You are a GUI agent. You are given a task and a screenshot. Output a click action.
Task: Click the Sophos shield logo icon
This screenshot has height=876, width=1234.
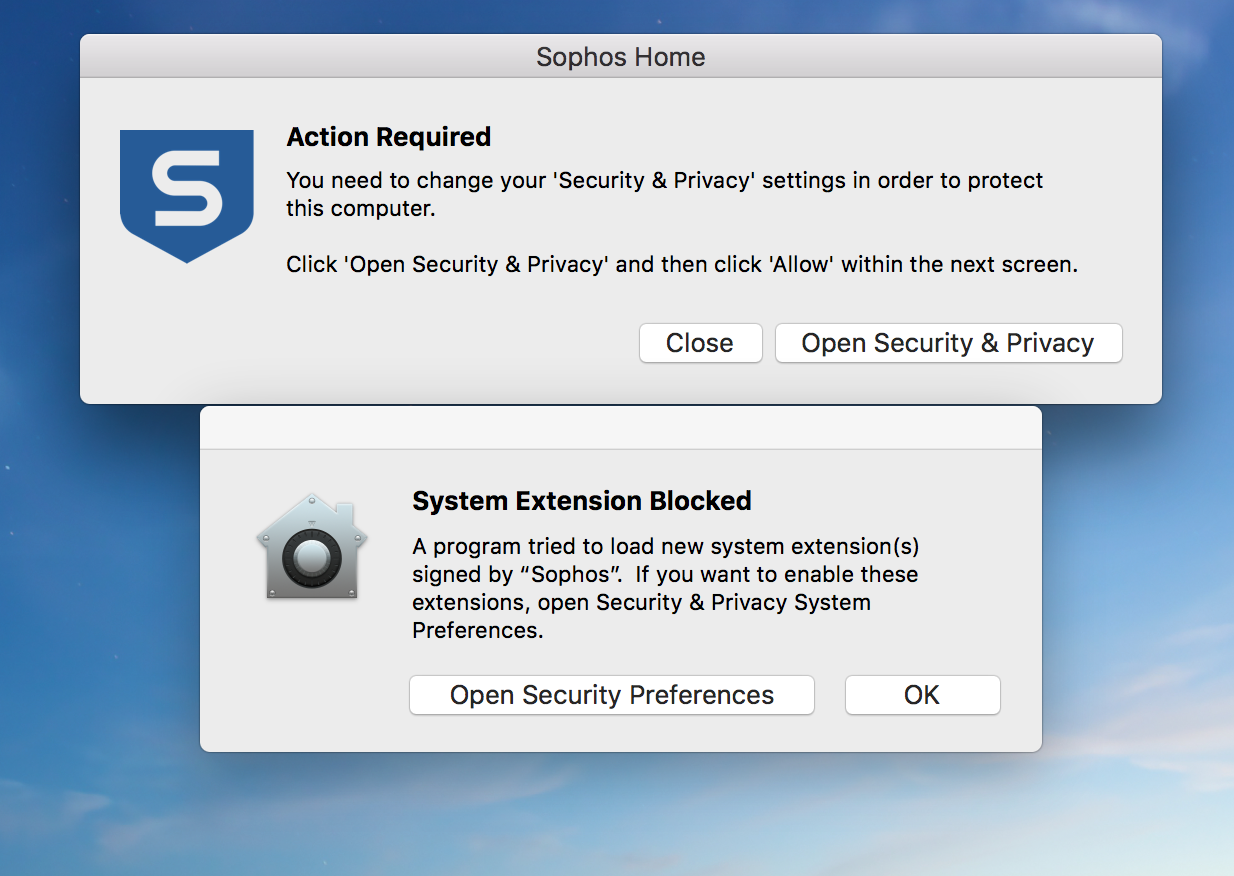187,196
